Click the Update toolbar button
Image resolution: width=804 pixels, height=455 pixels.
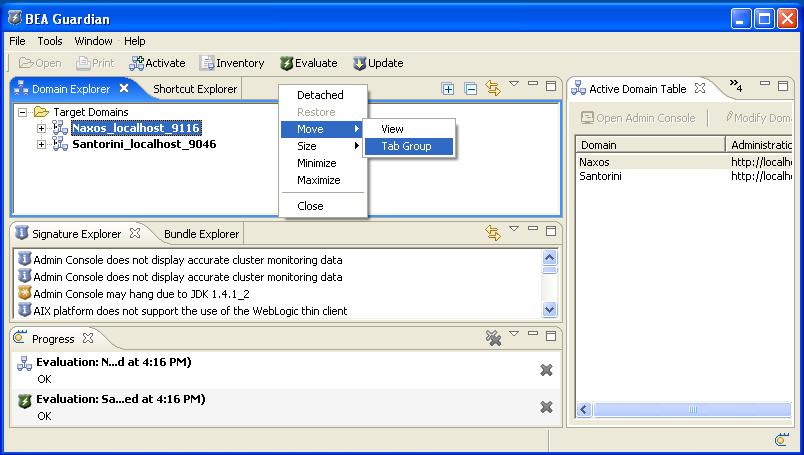[x=378, y=63]
